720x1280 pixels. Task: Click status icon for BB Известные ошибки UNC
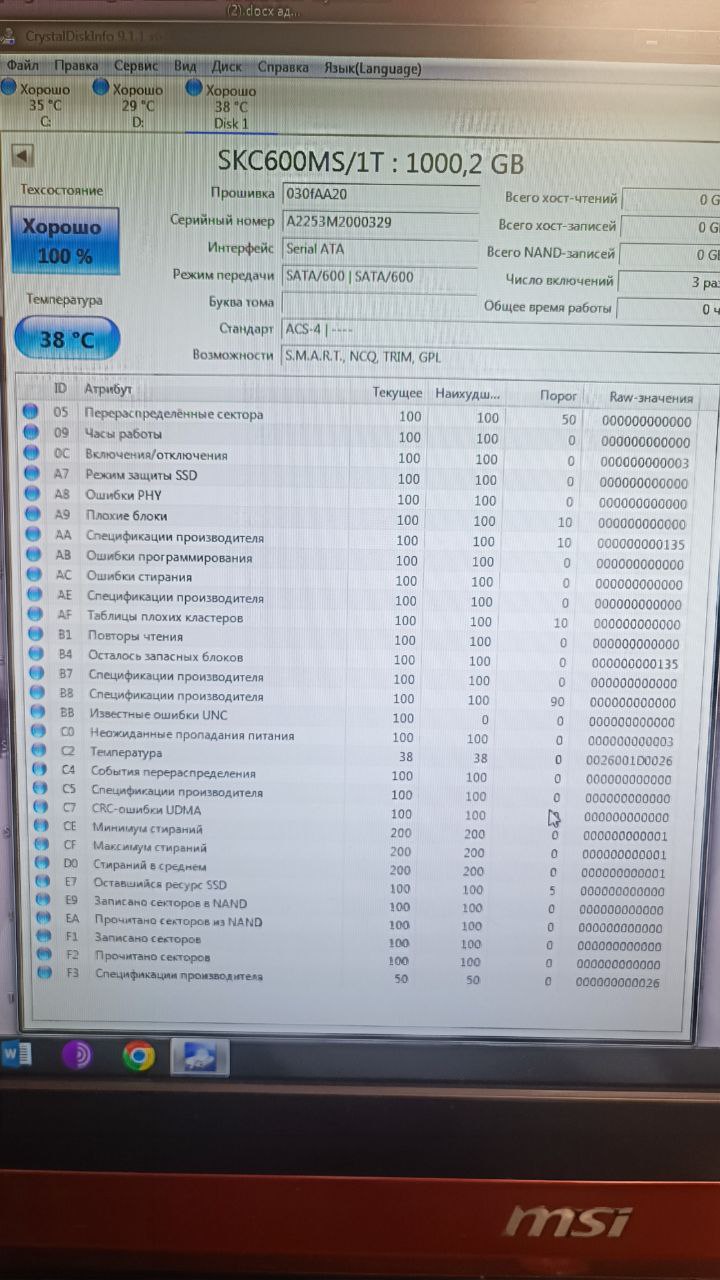[x=38, y=713]
